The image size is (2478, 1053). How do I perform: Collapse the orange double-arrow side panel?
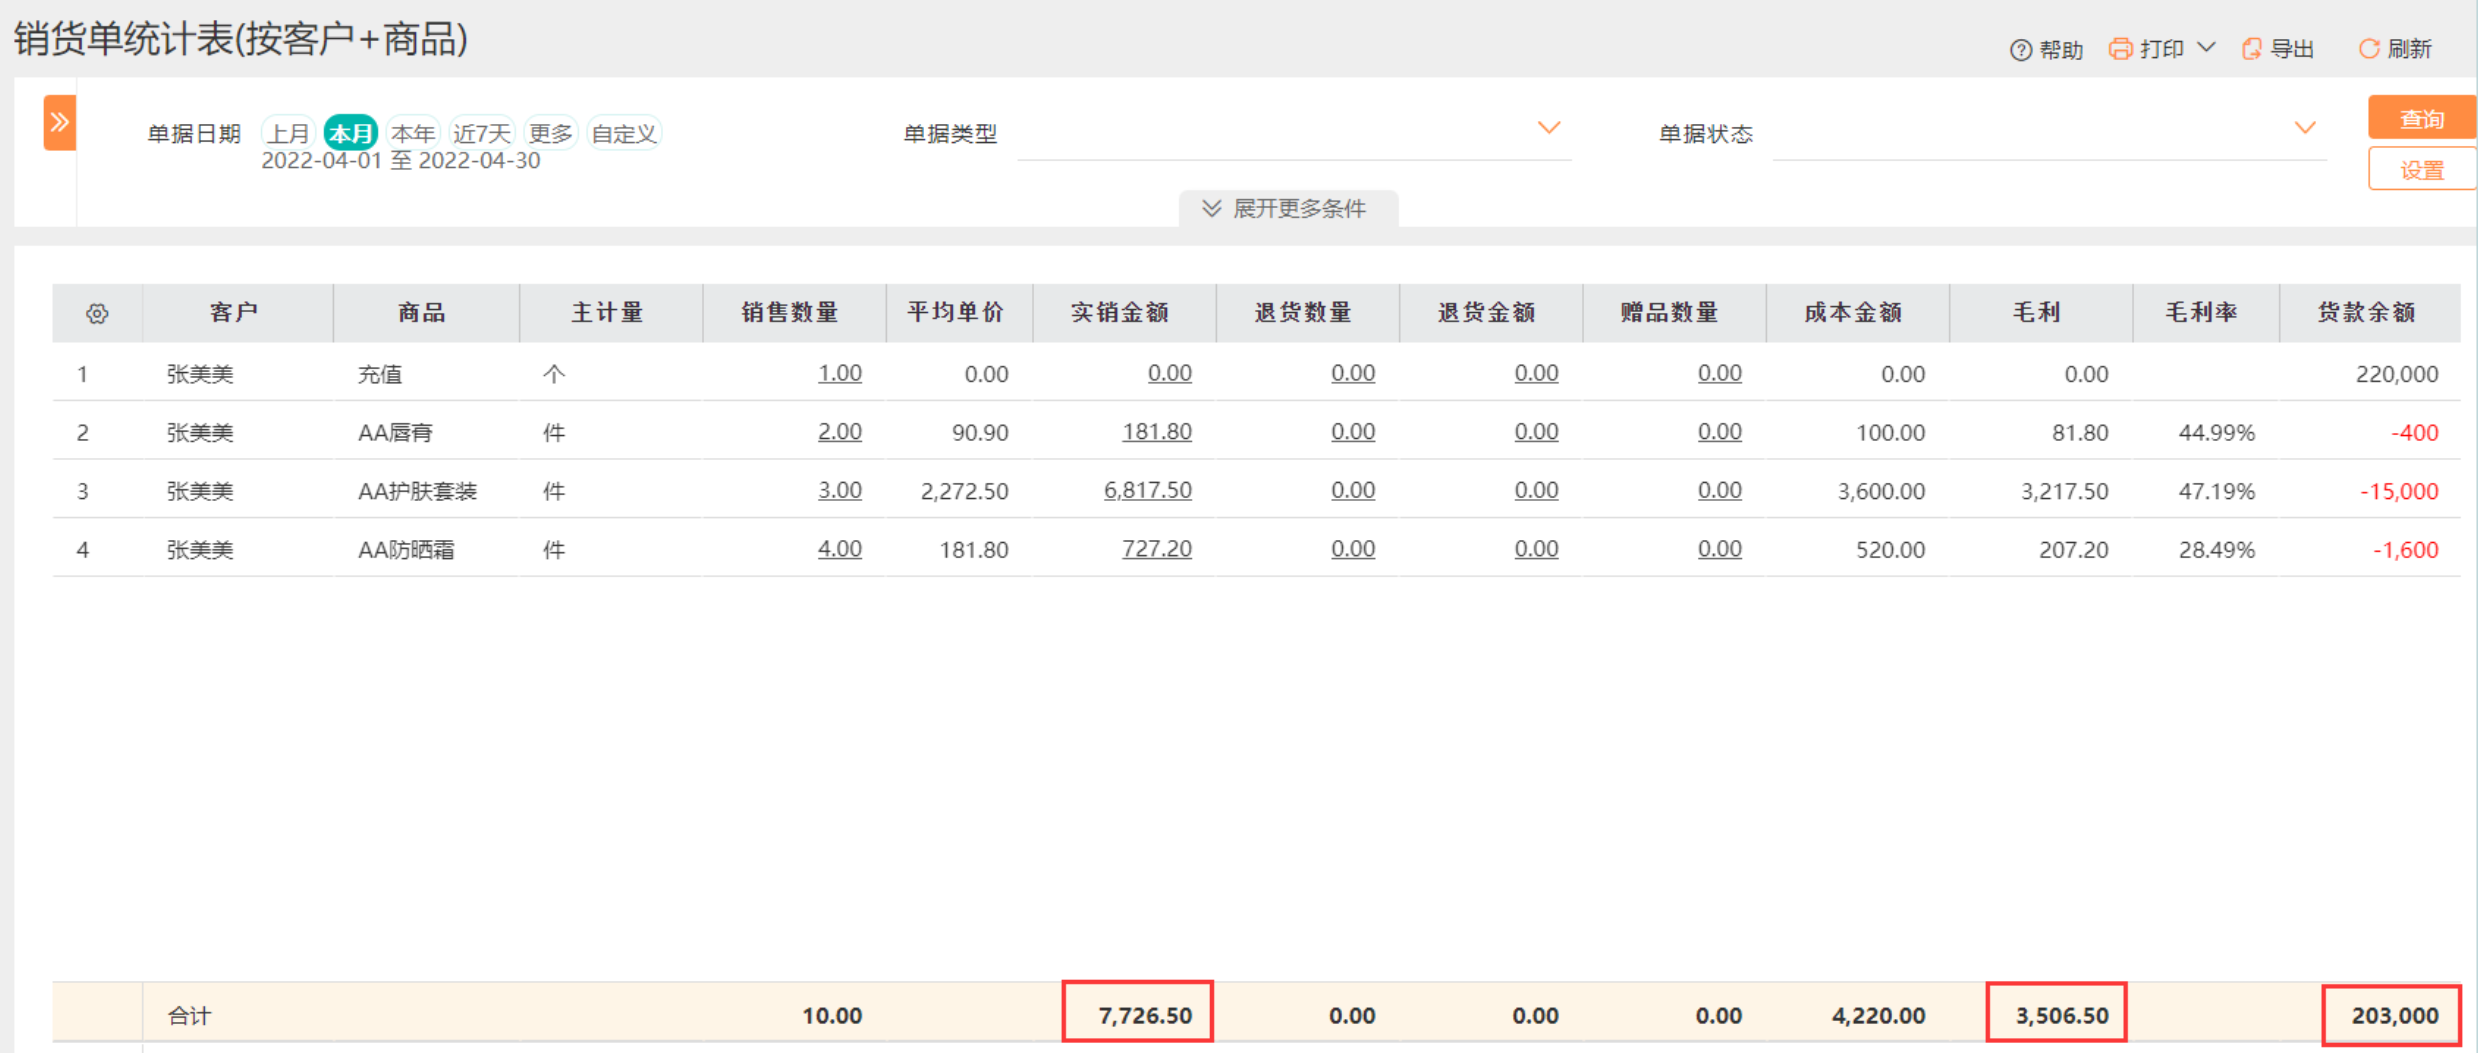point(60,123)
